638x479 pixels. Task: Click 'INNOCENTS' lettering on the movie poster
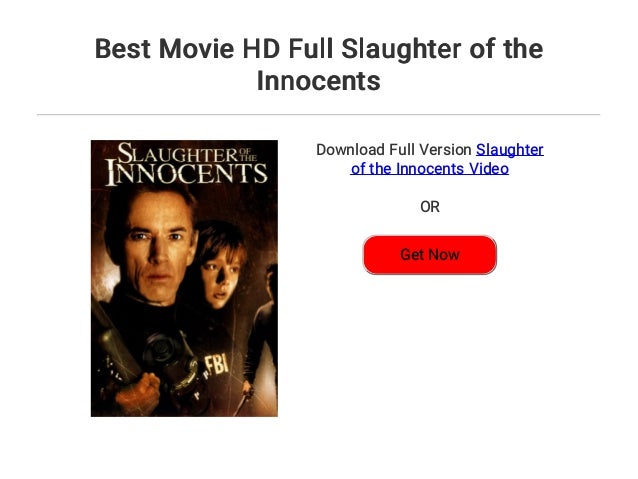click(187, 174)
